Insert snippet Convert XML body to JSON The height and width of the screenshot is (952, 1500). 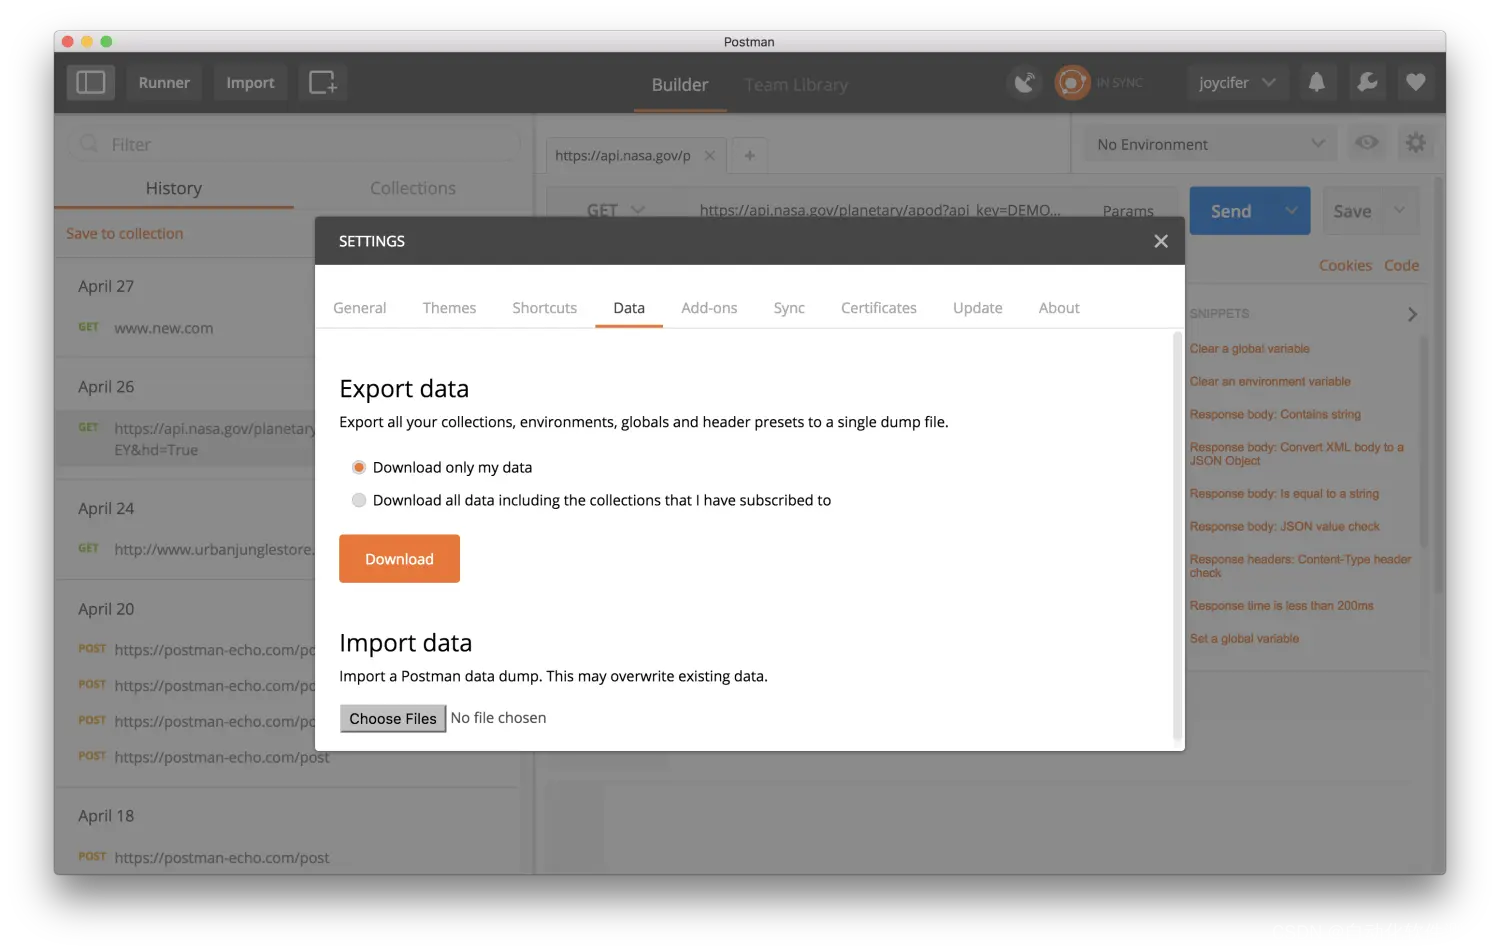coord(1297,454)
